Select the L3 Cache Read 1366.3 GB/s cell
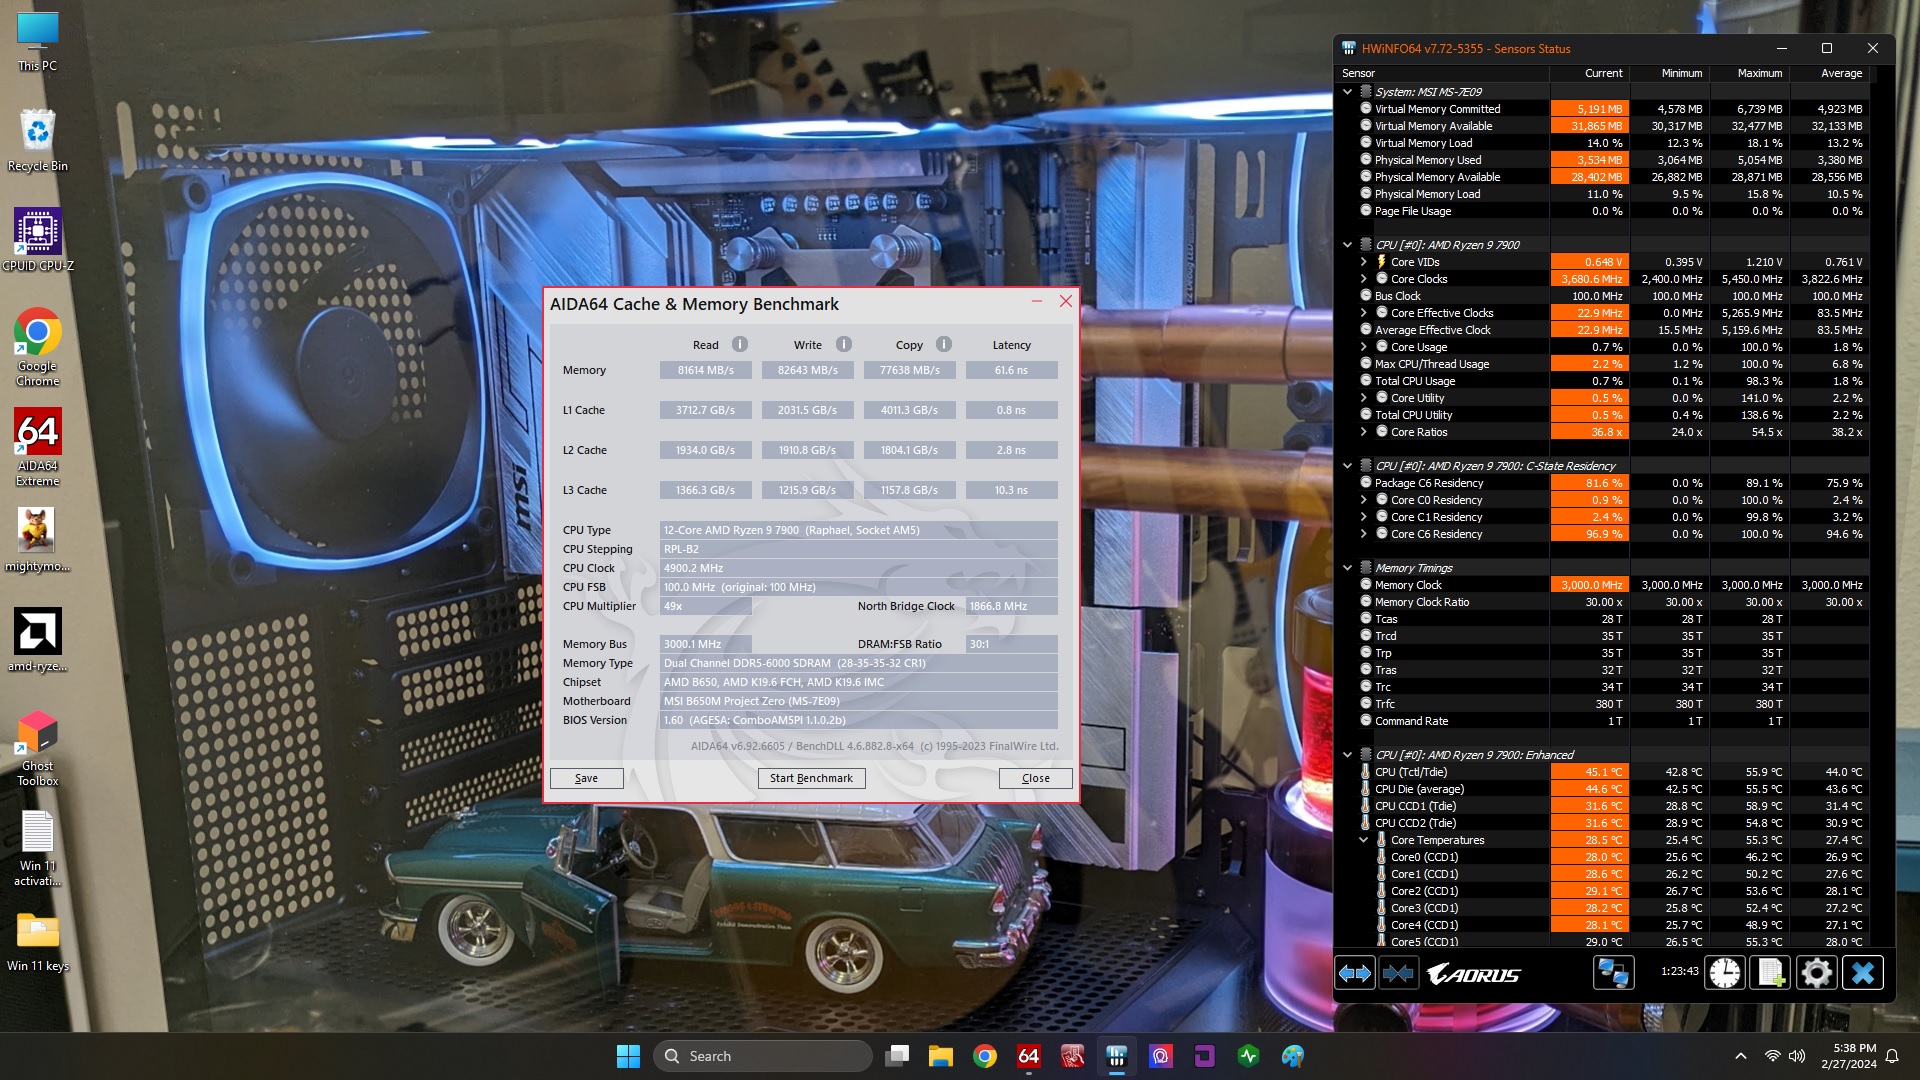1920x1080 pixels. pos(705,490)
